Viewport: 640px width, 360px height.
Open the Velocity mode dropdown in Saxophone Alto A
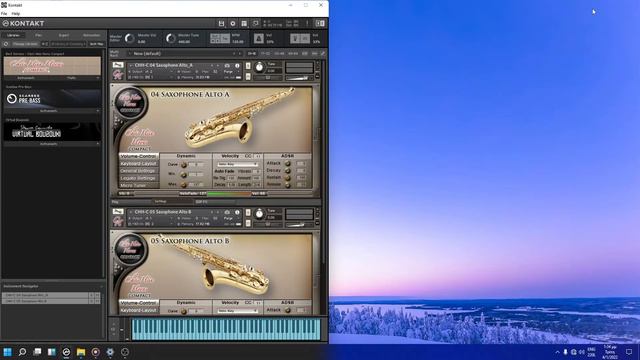(x=238, y=164)
